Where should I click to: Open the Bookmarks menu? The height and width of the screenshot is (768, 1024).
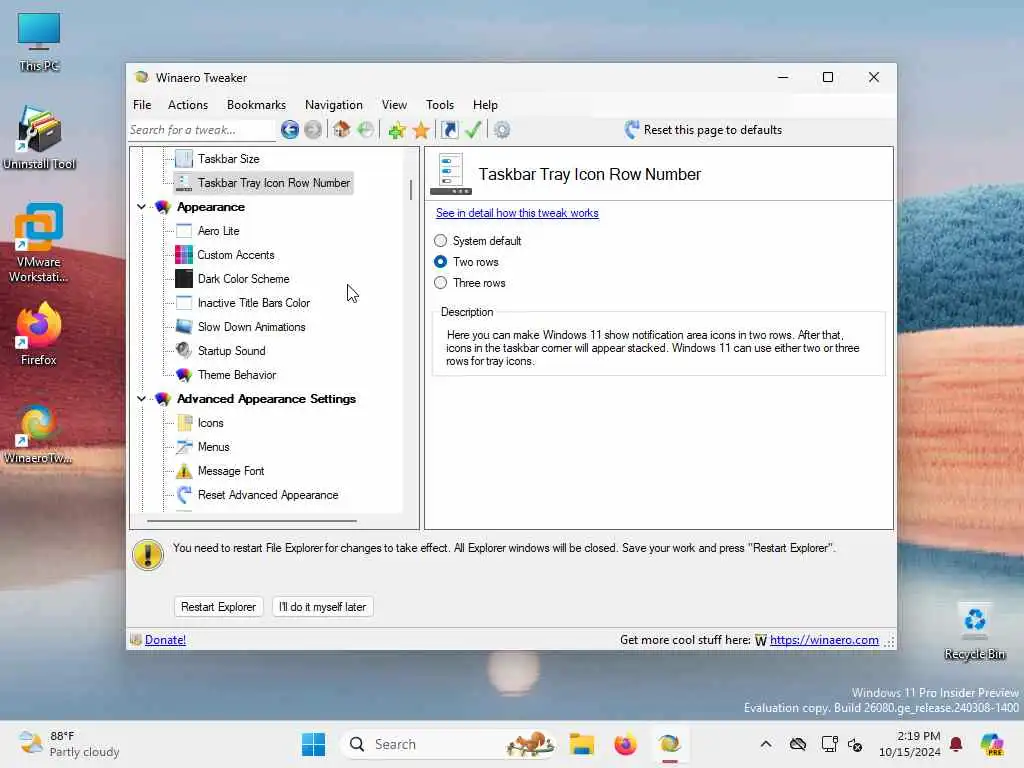[x=256, y=104]
